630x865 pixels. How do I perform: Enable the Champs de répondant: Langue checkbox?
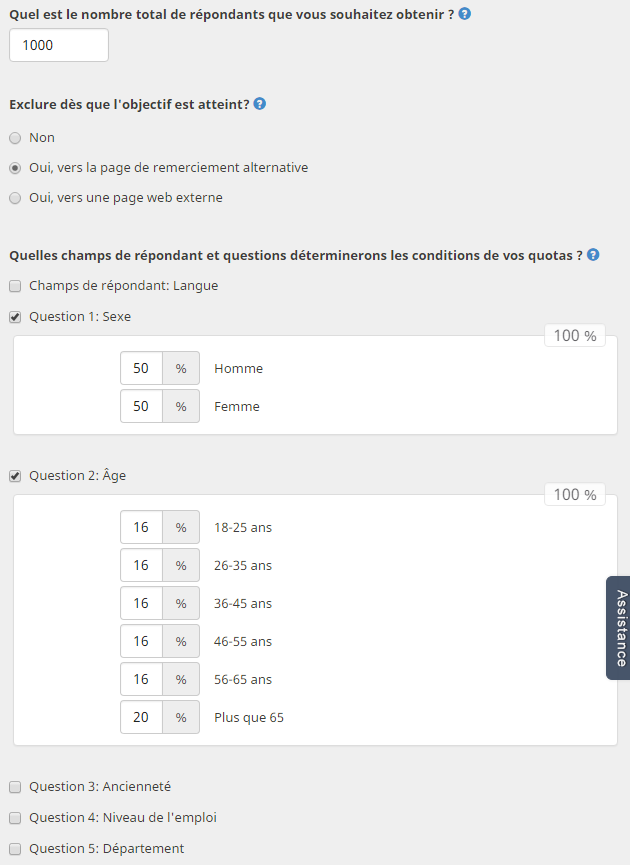[x=15, y=286]
